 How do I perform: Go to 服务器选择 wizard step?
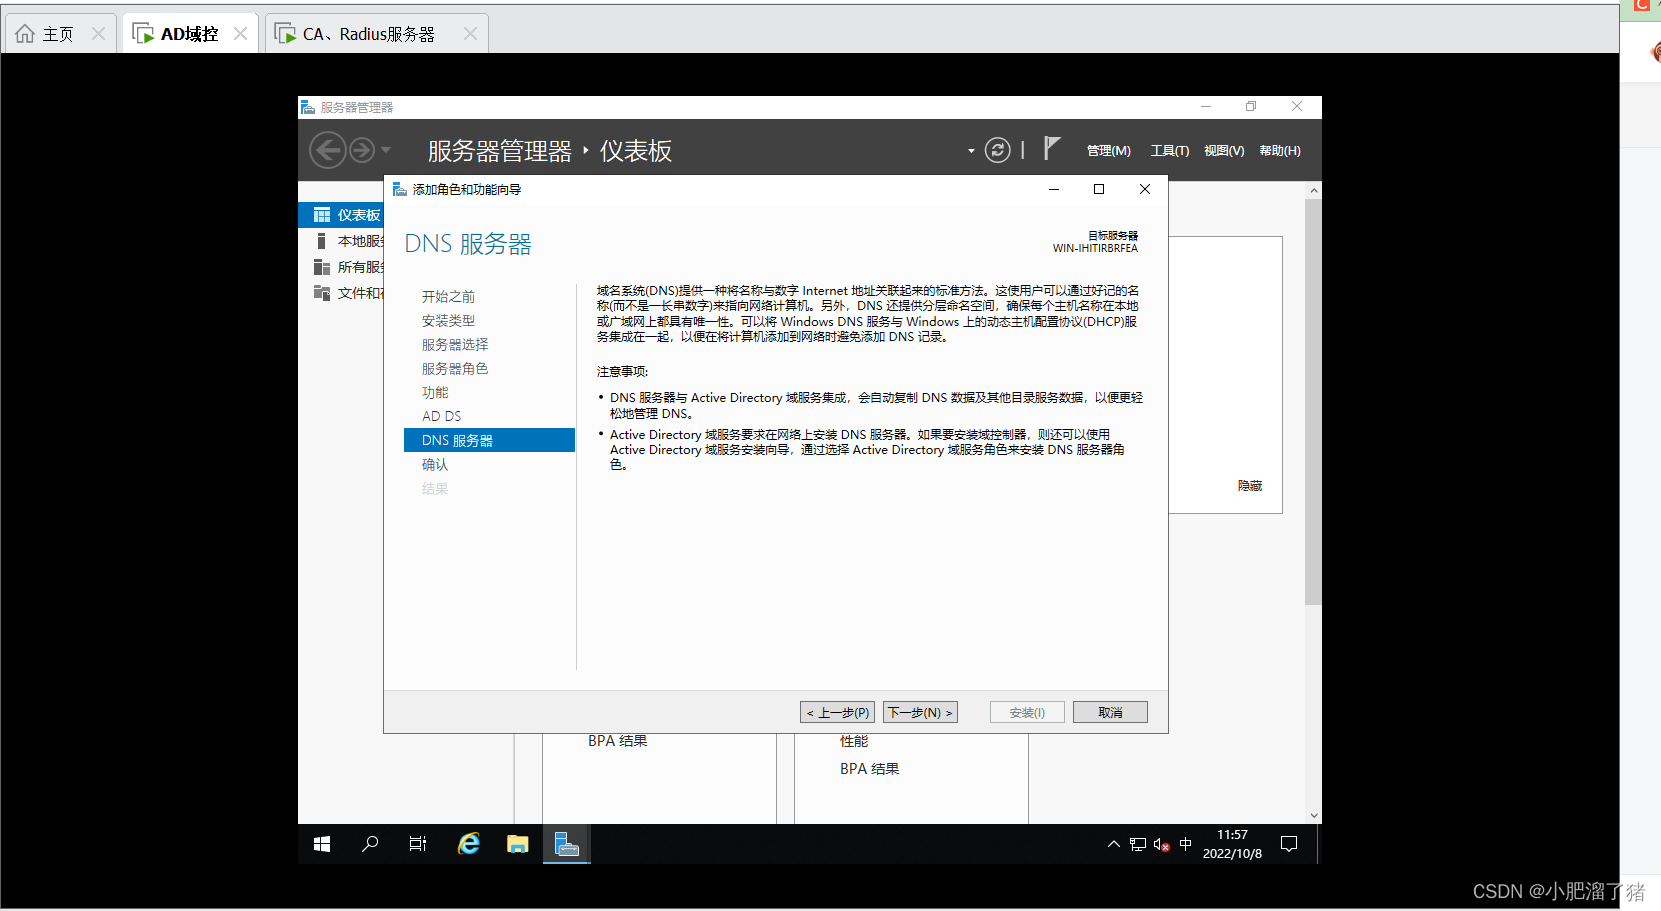[x=455, y=345]
